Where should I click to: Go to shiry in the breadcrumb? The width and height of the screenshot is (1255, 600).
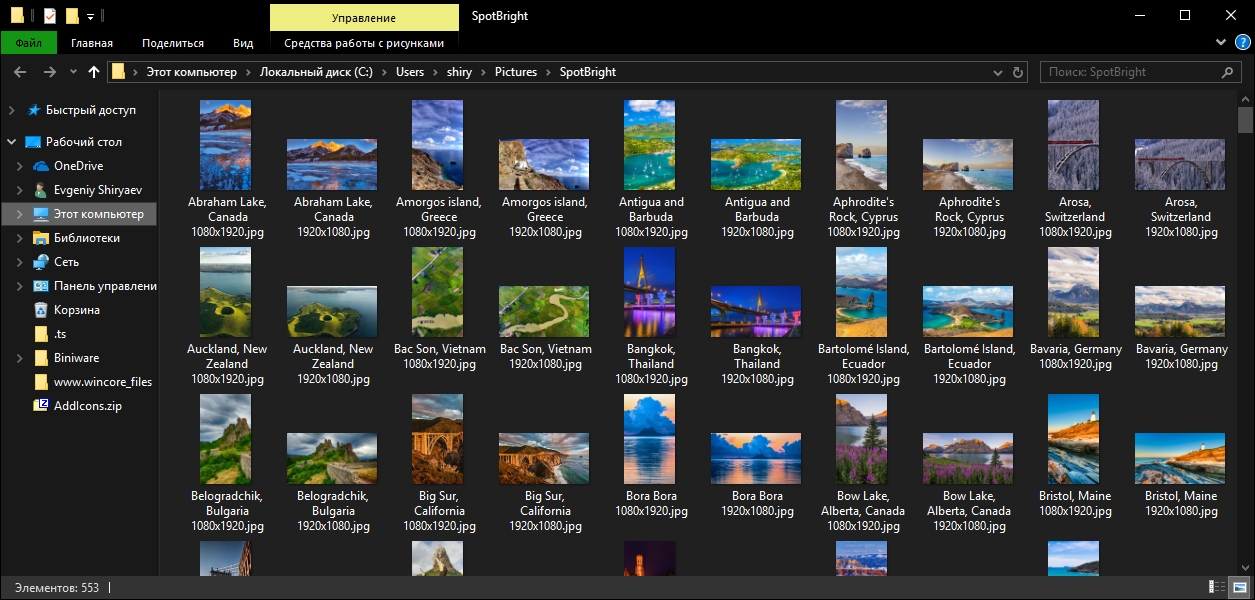460,72
